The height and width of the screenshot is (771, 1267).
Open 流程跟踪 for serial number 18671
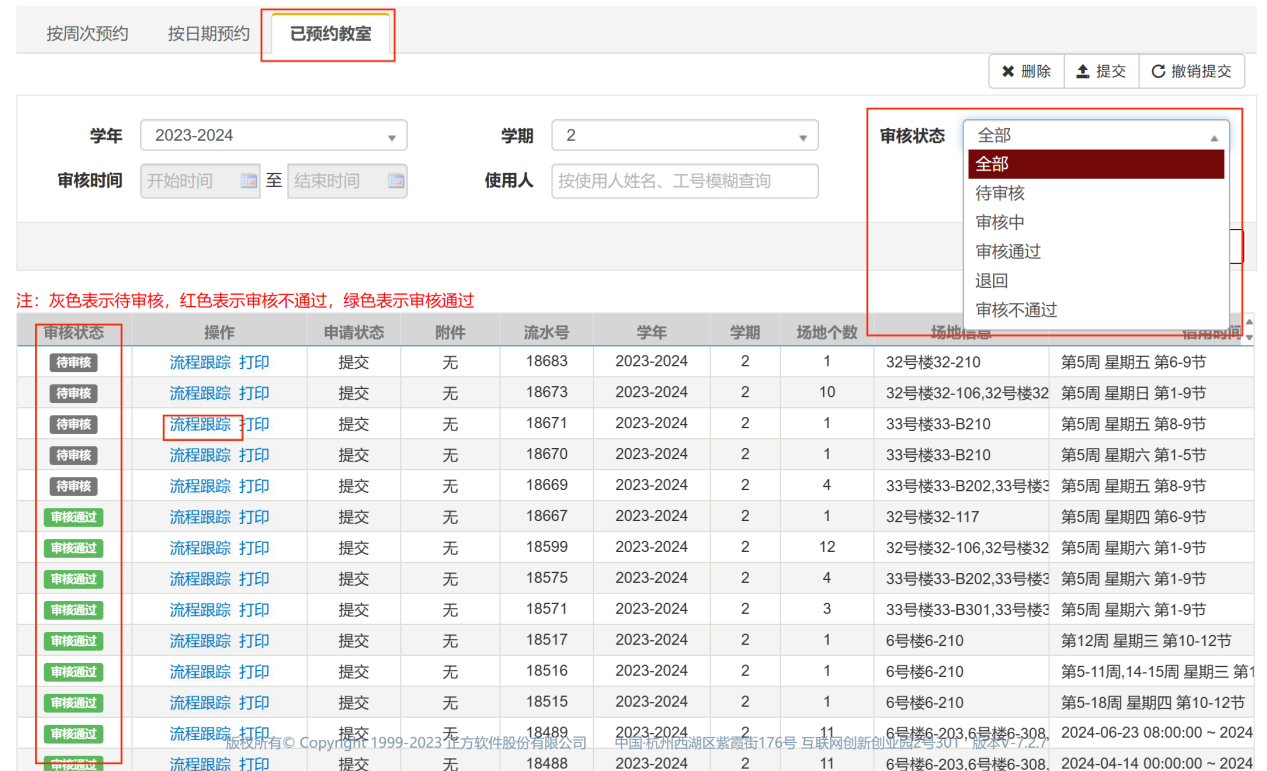coord(200,424)
